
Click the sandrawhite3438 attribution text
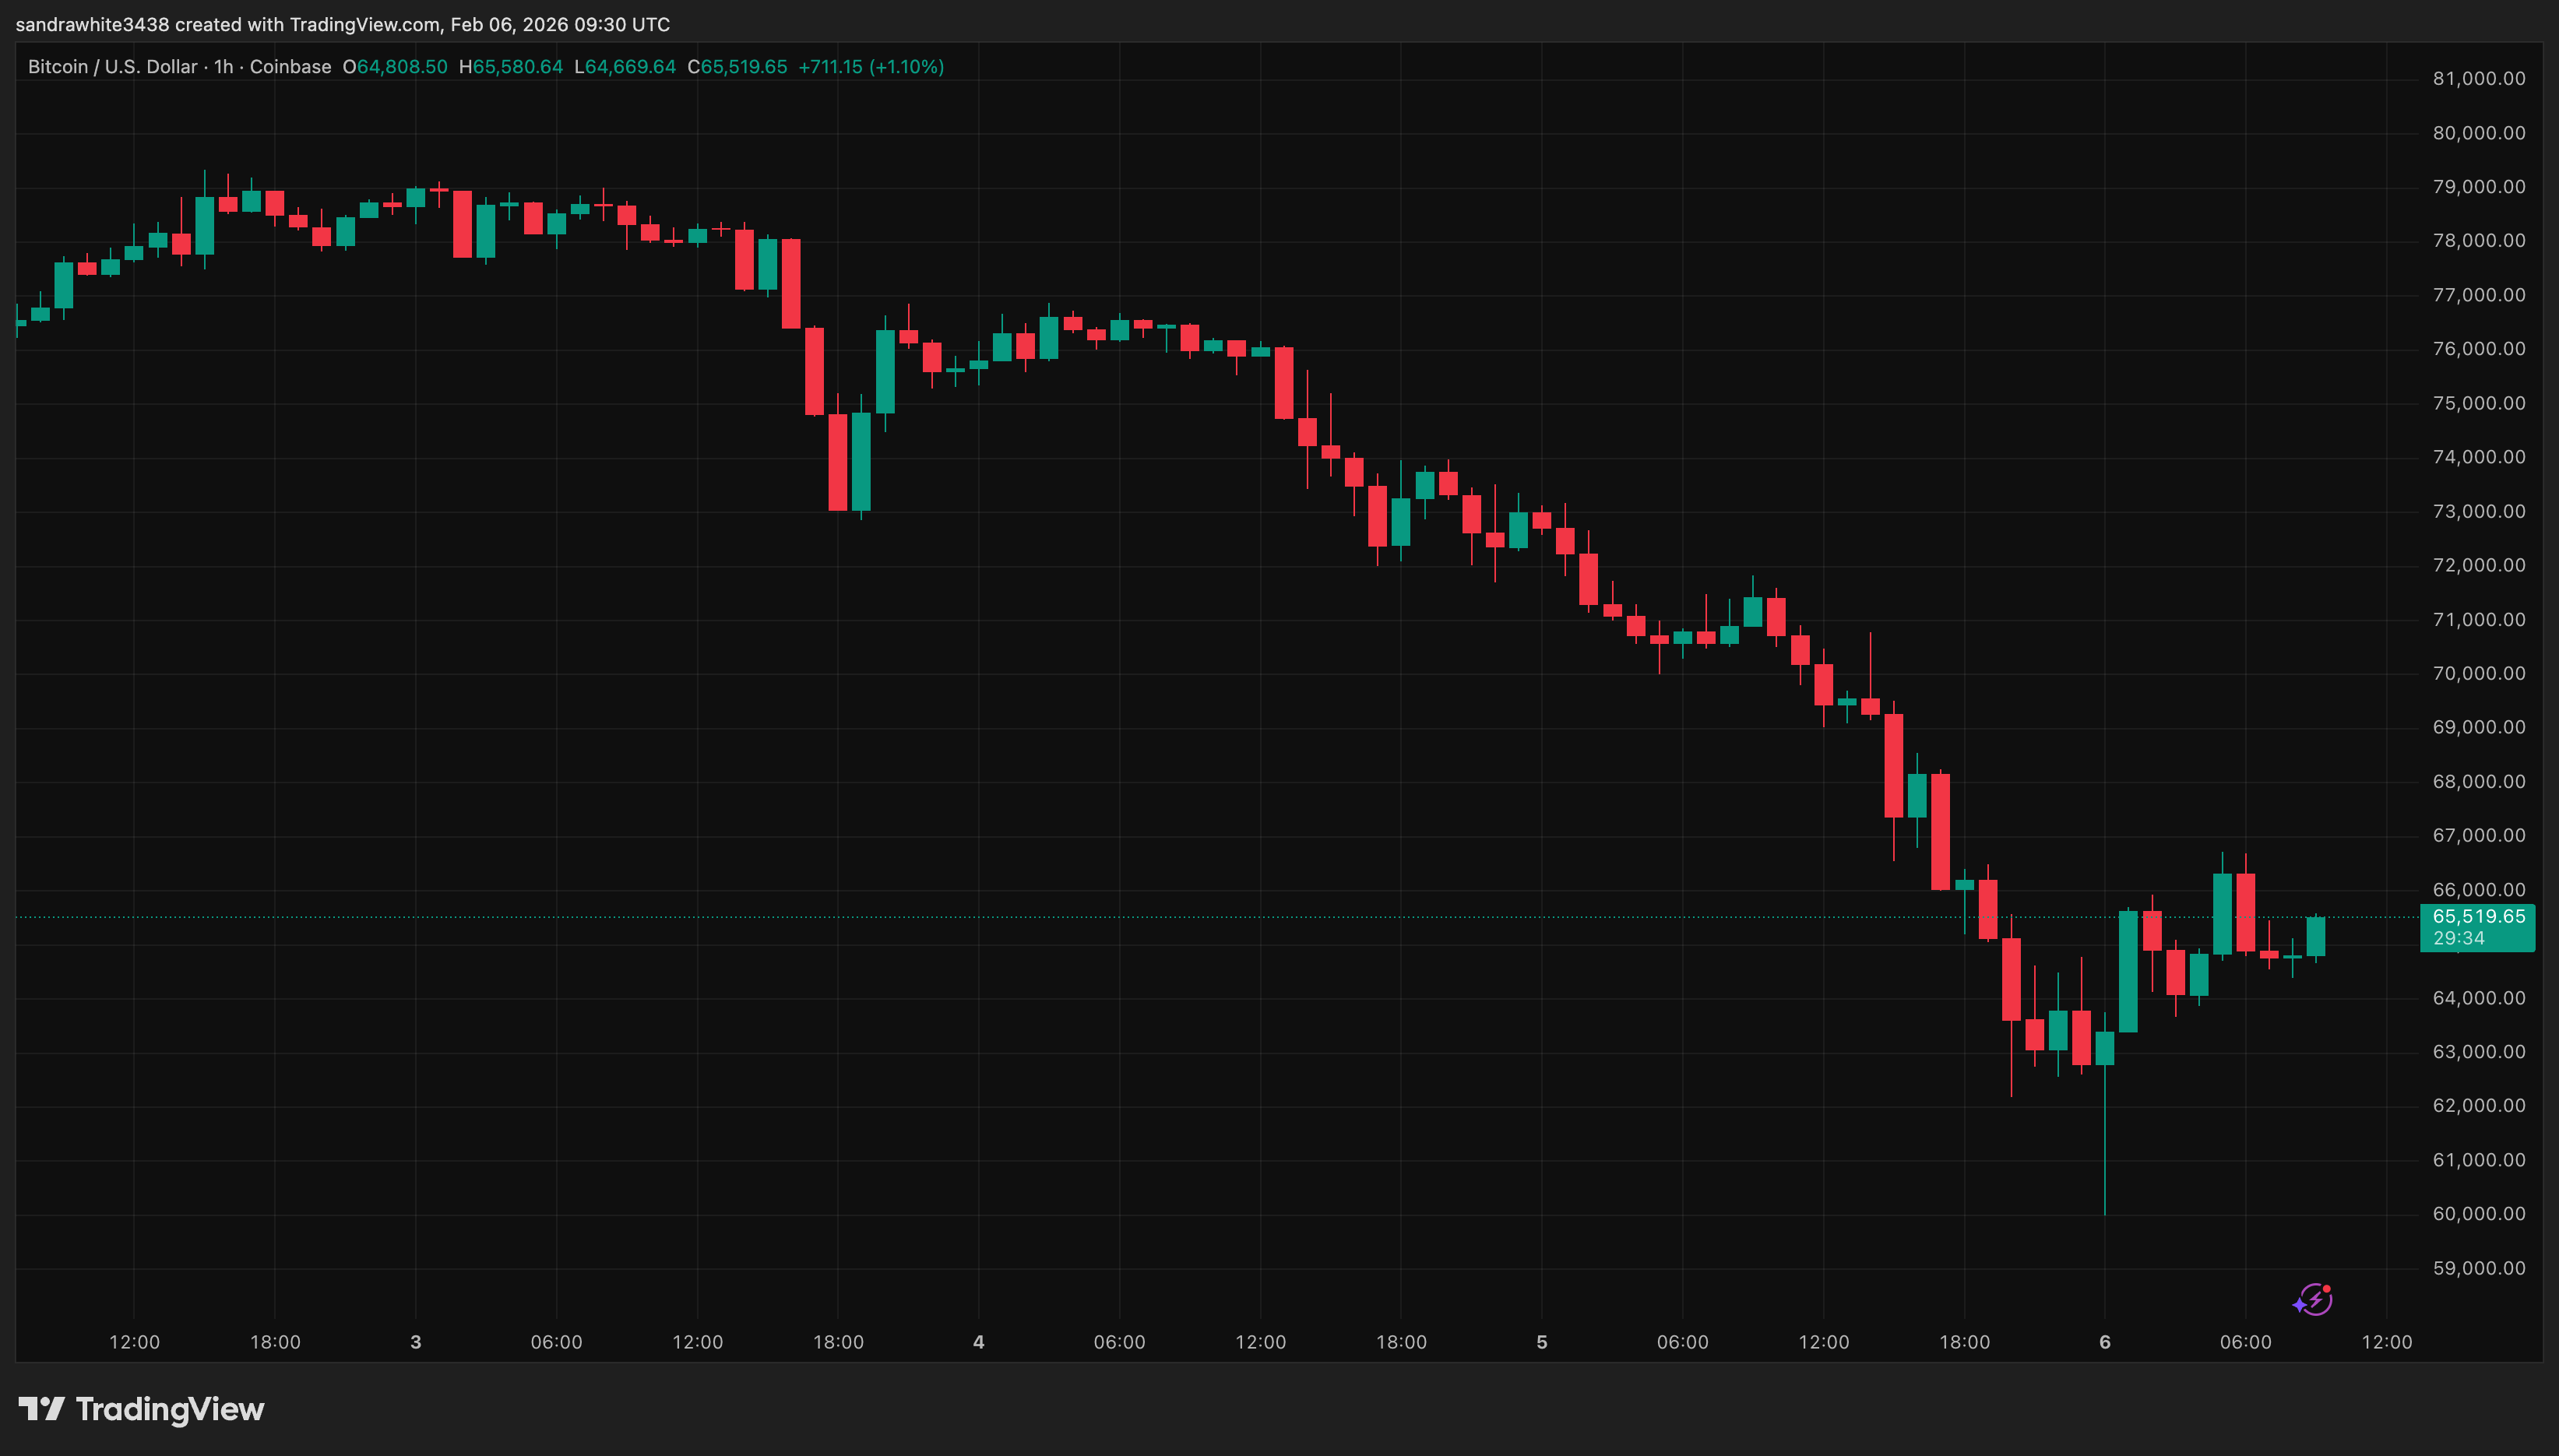click(95, 24)
